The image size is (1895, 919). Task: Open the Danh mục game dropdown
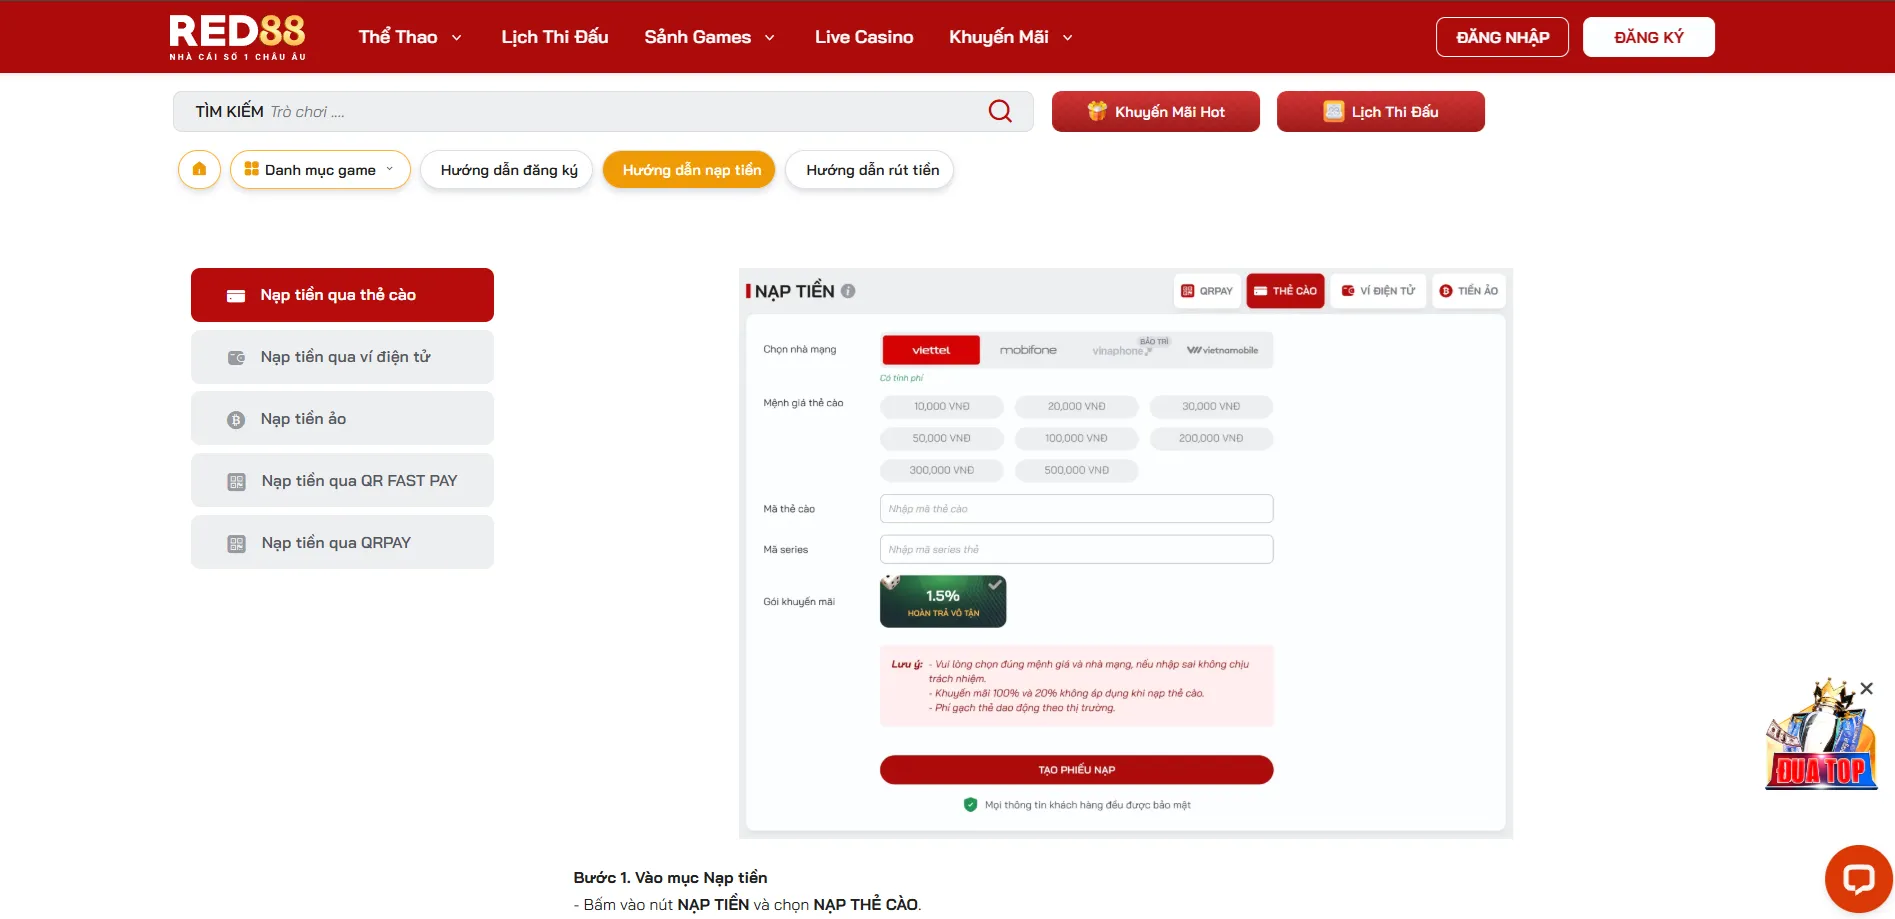(320, 170)
